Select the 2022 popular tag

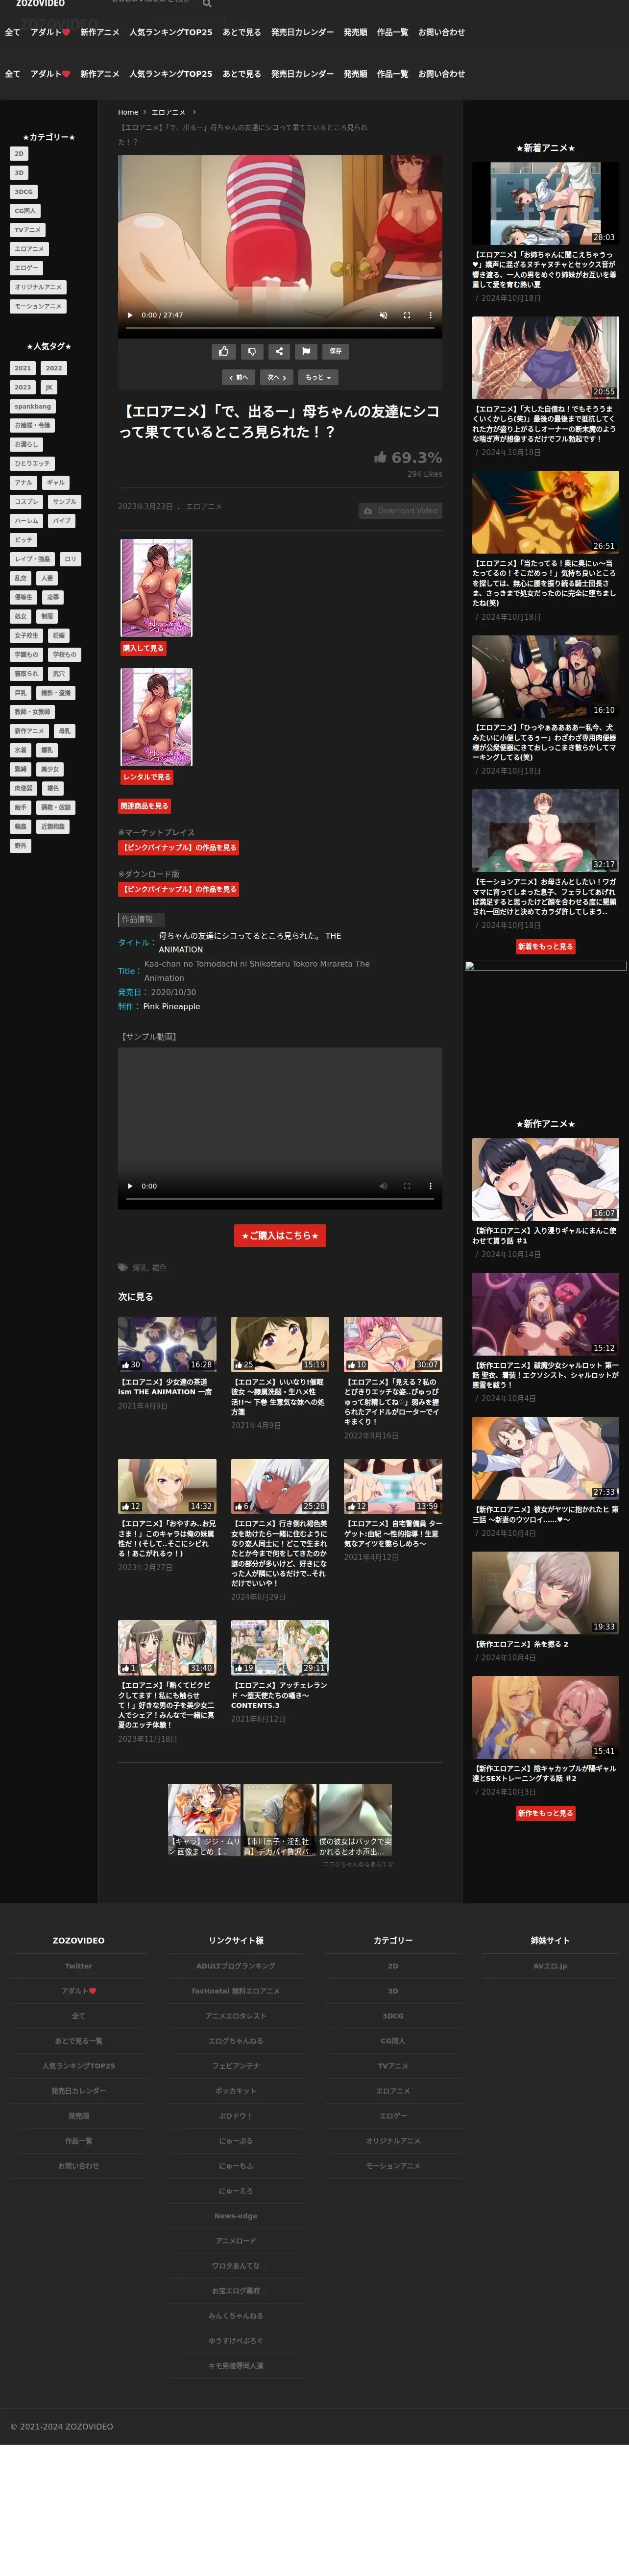(x=54, y=368)
